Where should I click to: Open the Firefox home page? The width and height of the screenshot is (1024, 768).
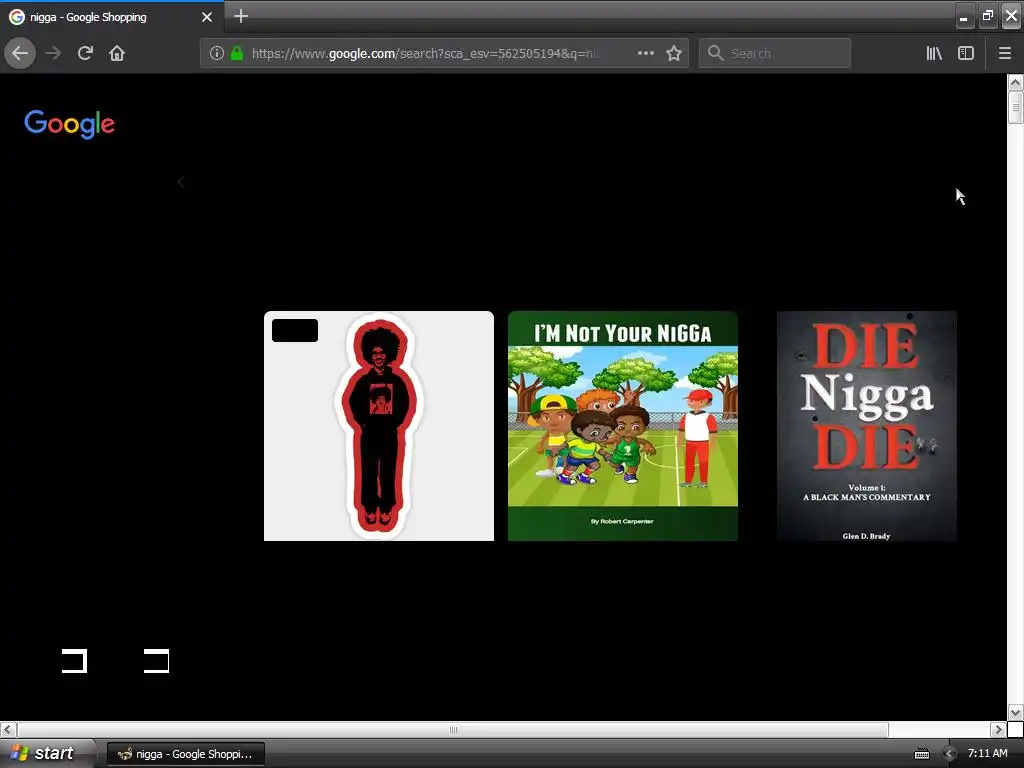point(117,53)
